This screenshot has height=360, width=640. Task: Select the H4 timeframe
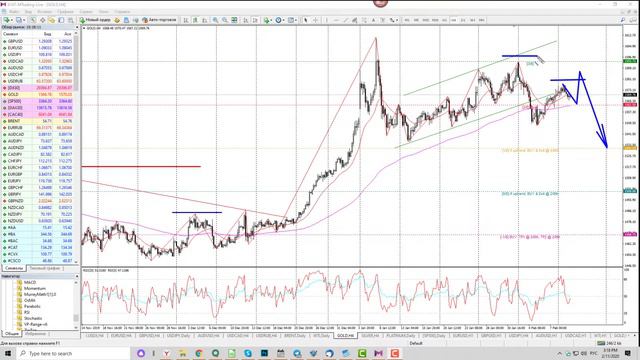pyautogui.click(x=453, y=20)
